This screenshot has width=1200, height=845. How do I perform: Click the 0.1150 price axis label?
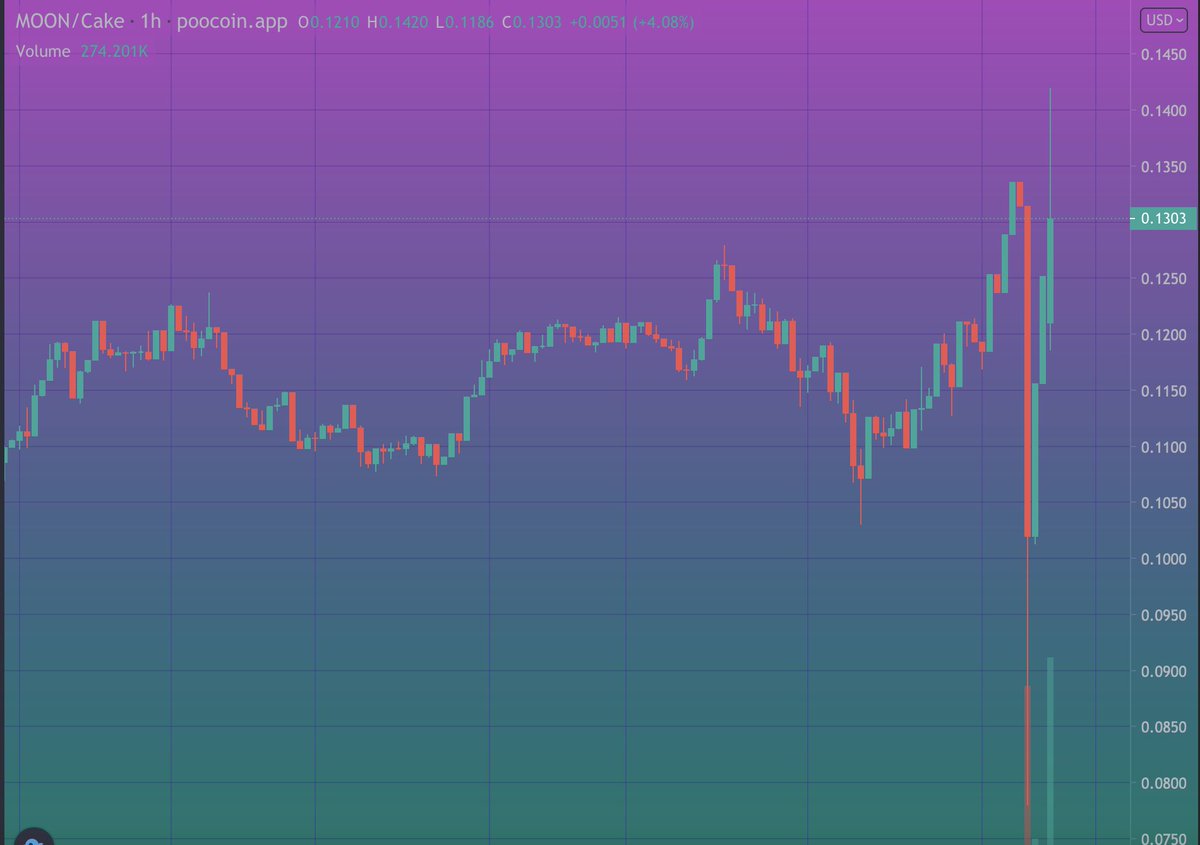(1163, 391)
